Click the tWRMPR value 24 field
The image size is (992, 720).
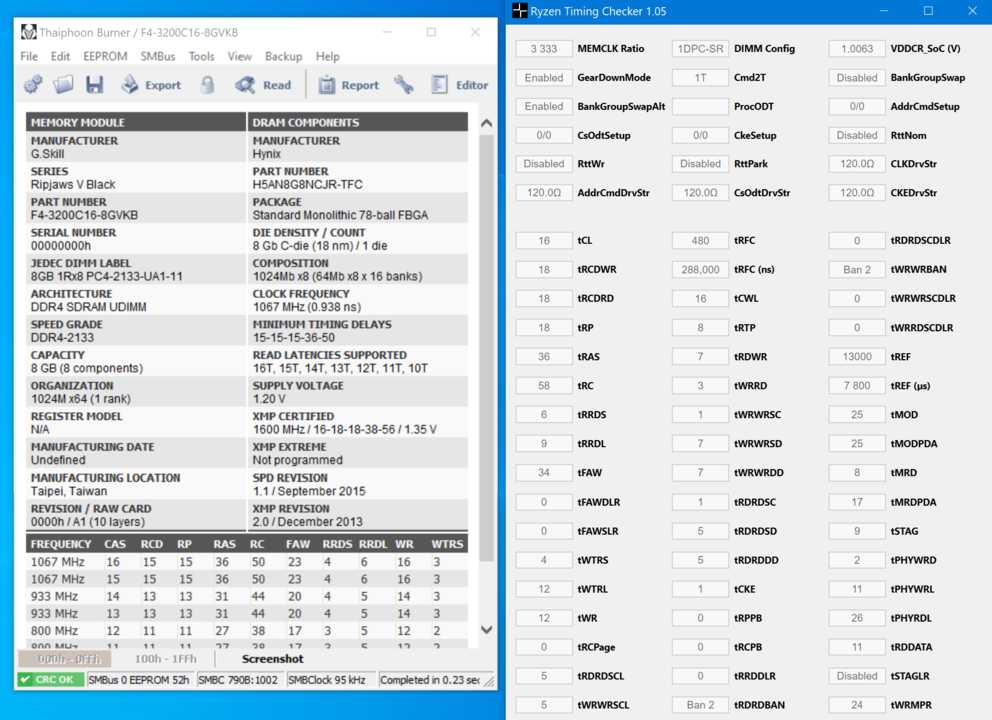(x=857, y=705)
